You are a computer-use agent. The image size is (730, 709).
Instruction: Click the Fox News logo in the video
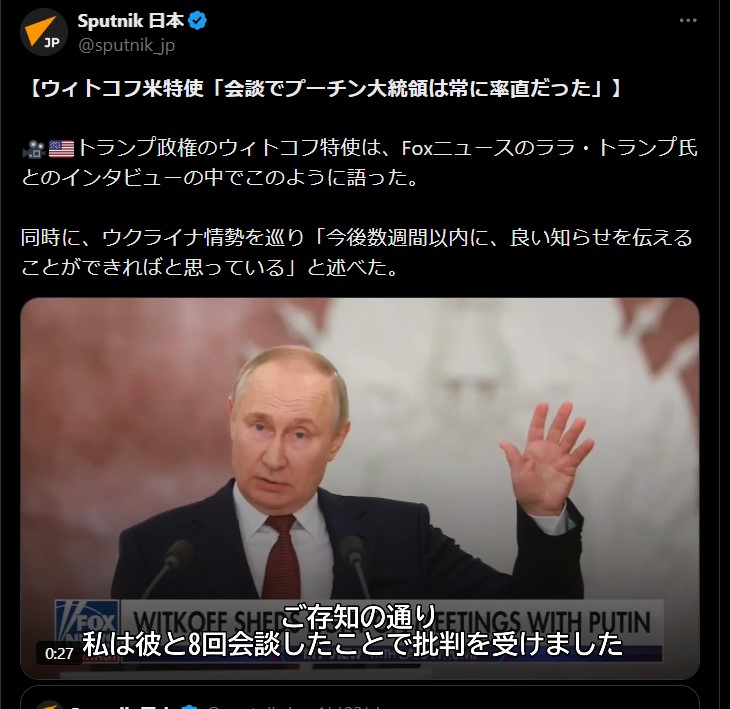pyautogui.click(x=87, y=626)
